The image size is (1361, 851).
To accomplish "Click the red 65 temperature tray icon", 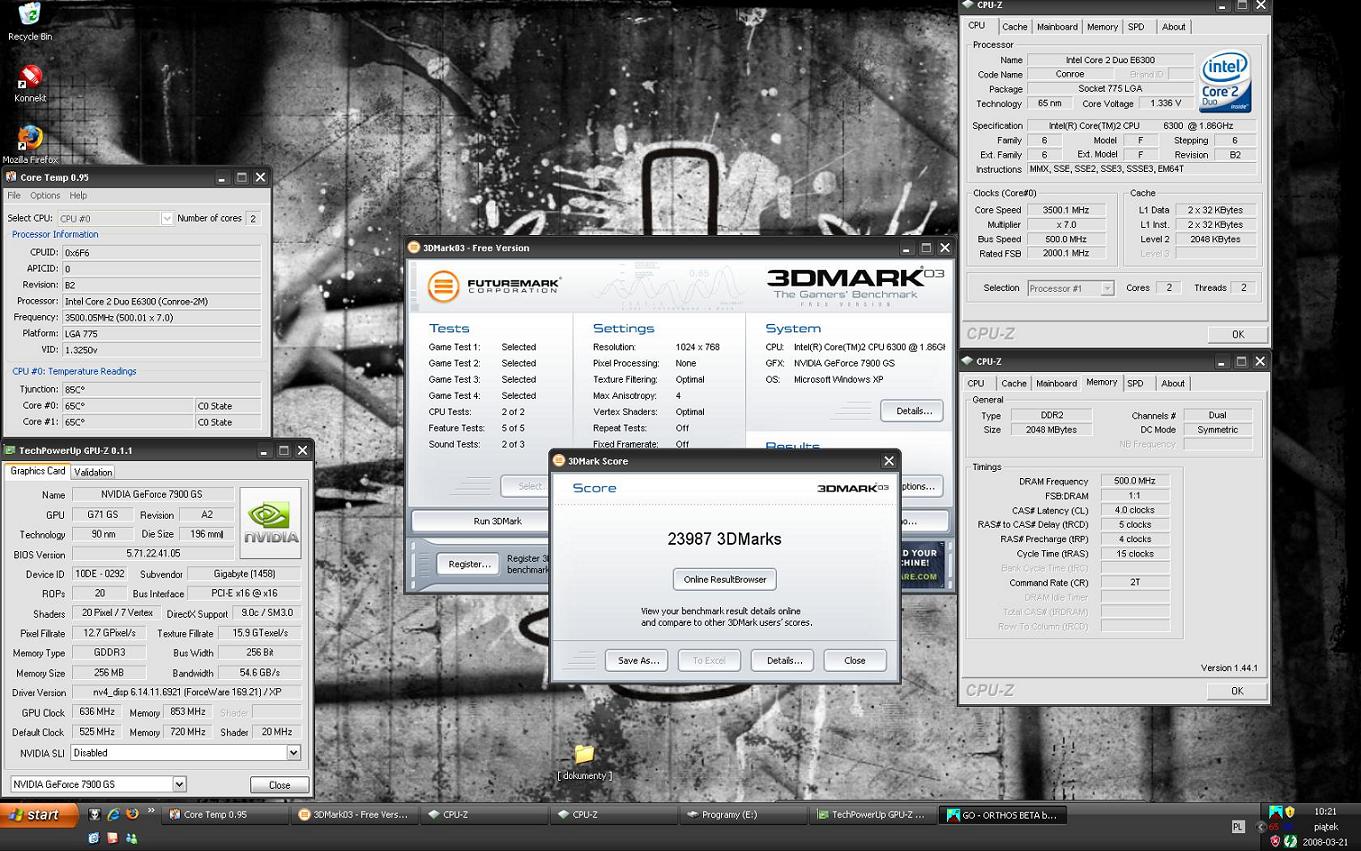I will (1273, 827).
